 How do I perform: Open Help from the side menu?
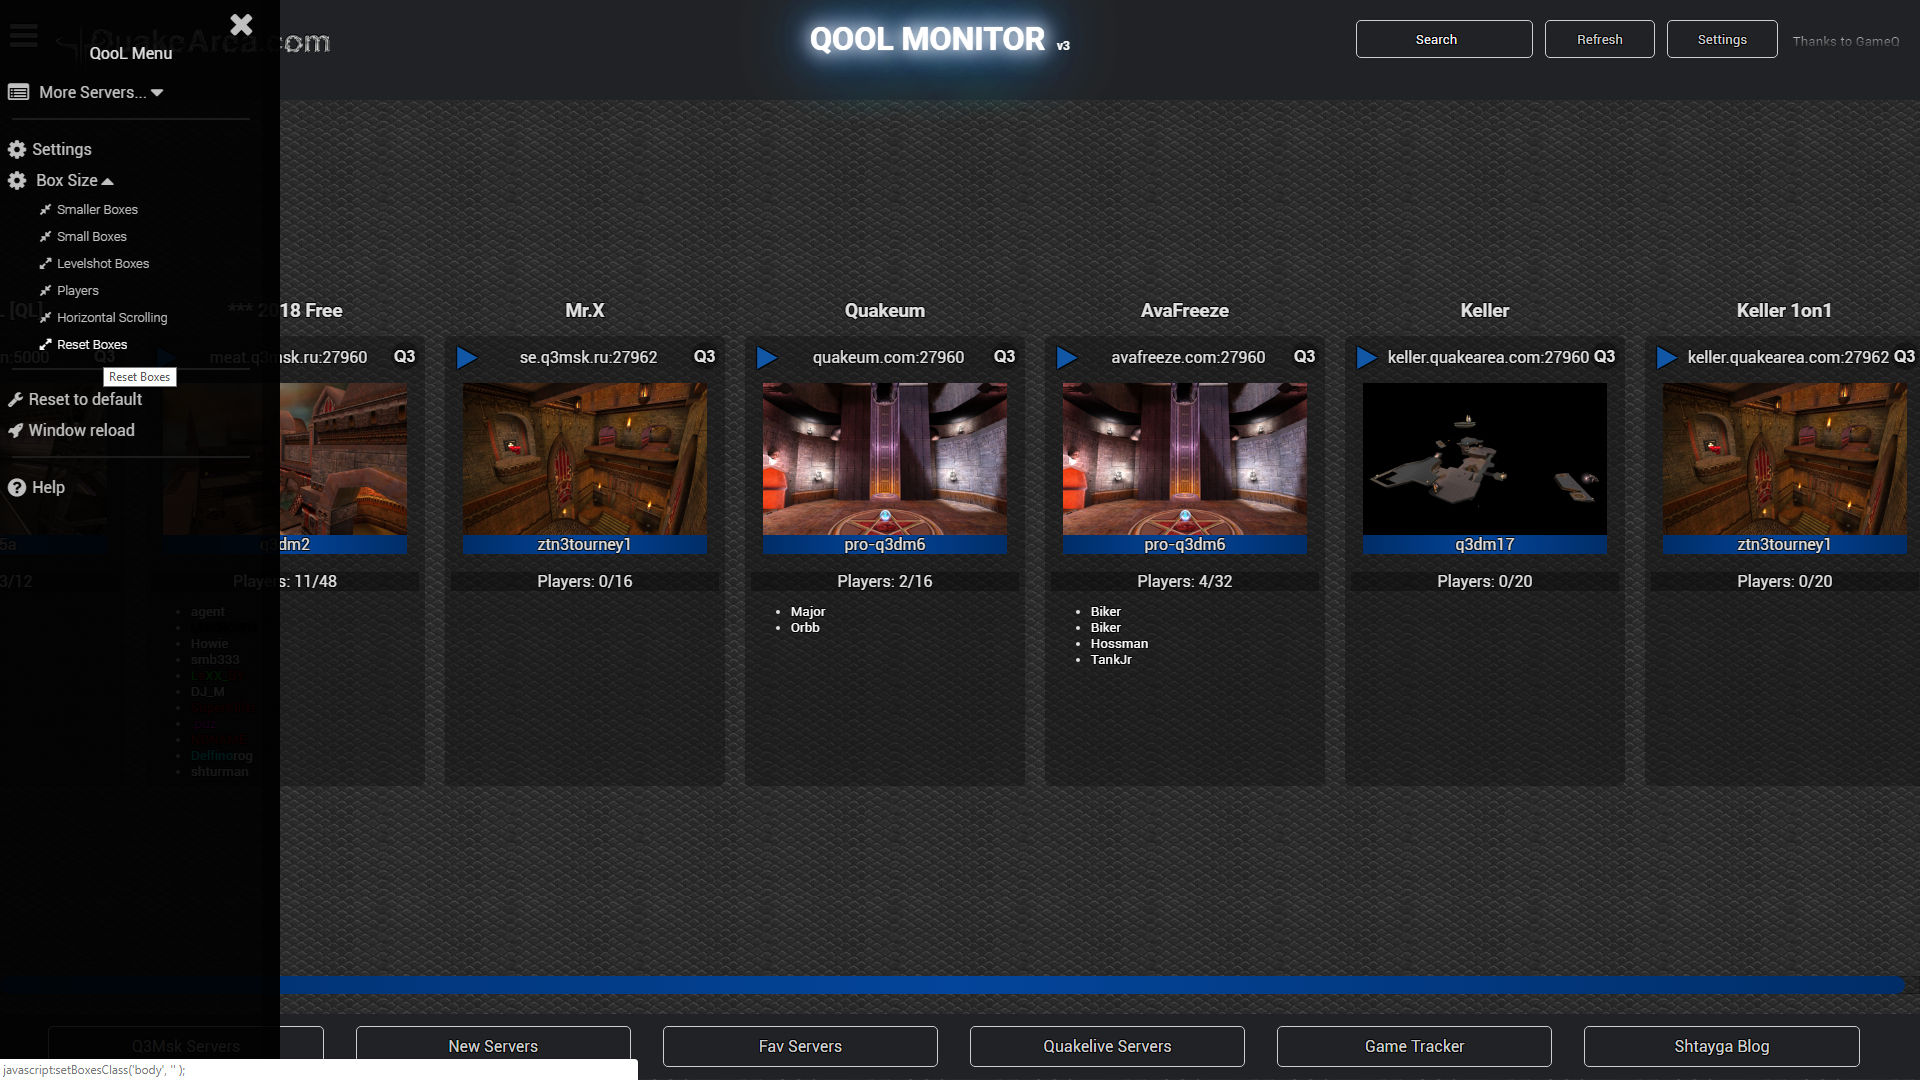48,487
